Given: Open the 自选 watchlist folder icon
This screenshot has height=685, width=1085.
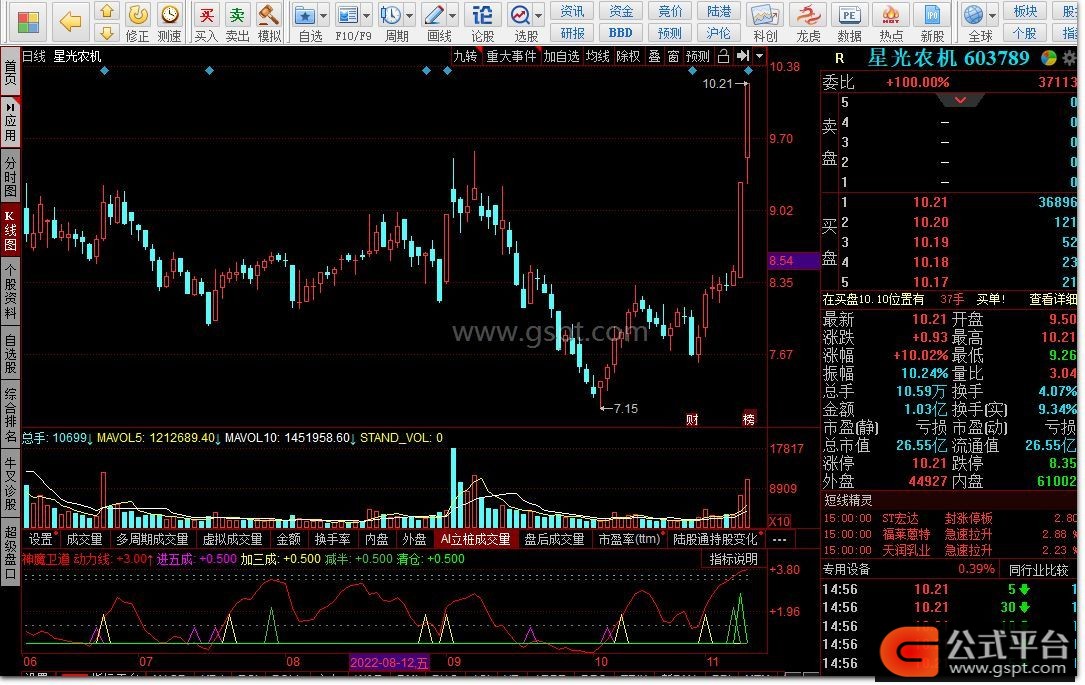Looking at the screenshot, I should point(305,15).
